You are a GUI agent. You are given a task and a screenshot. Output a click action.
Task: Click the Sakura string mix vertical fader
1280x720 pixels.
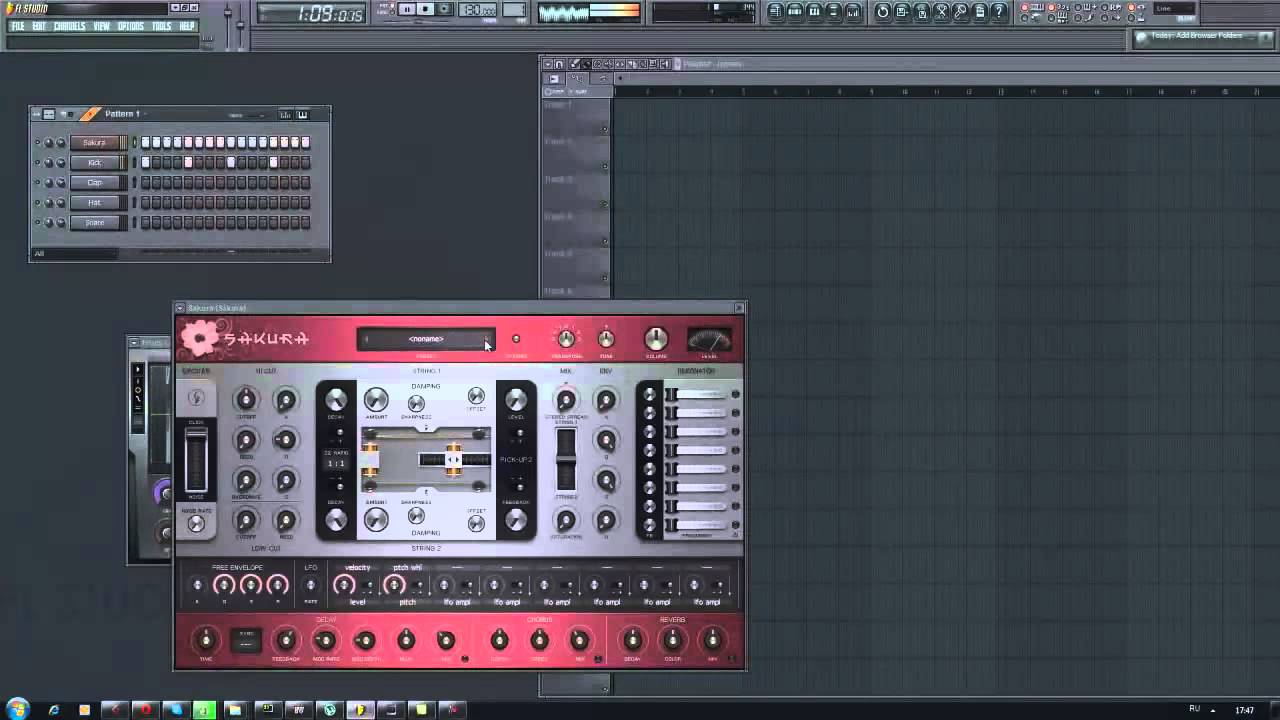click(566, 460)
